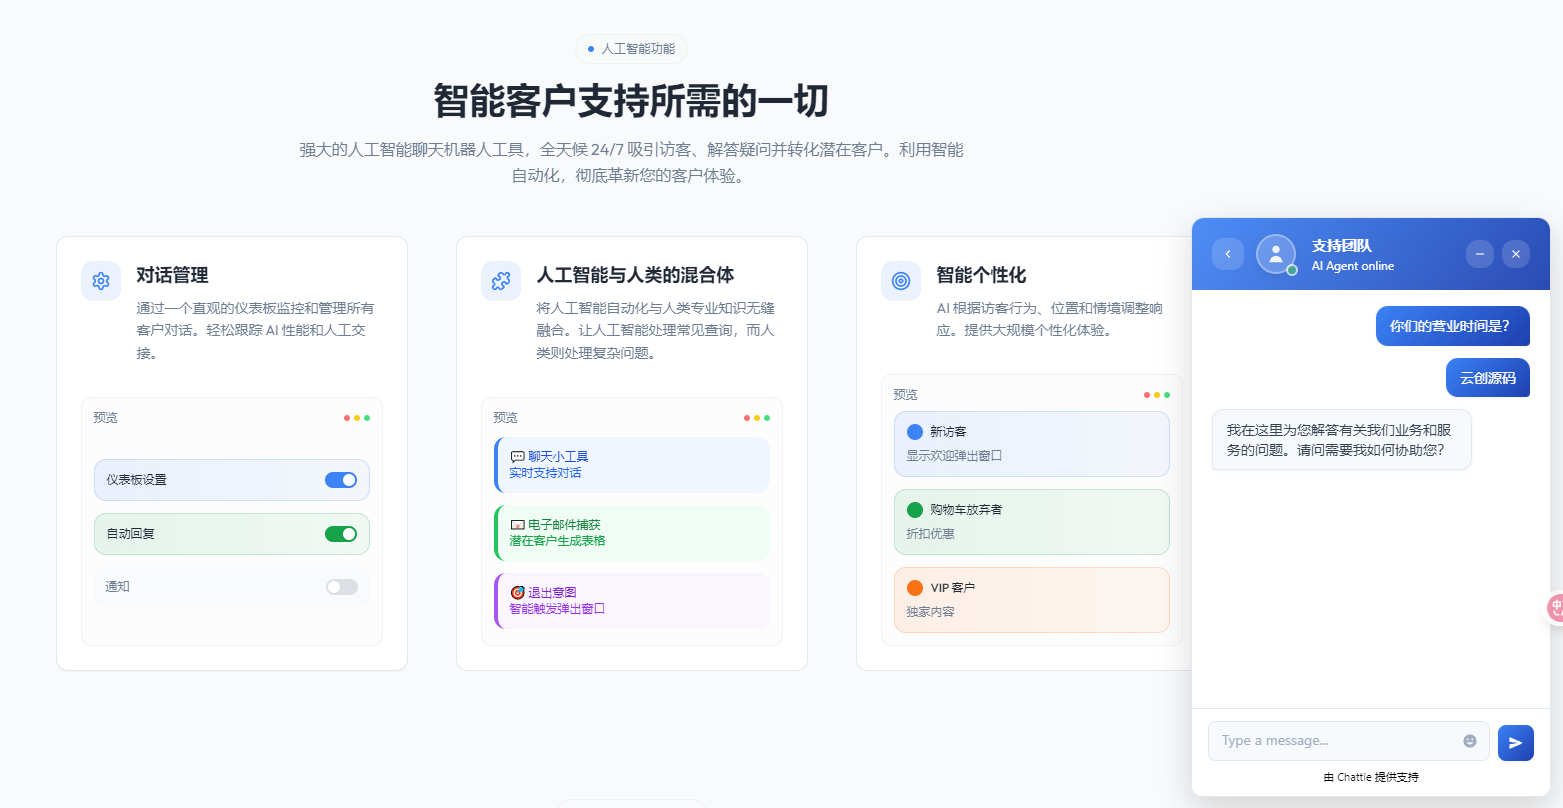Send the chat message with arrow button
This screenshot has height=808, width=1563.
(x=1516, y=742)
